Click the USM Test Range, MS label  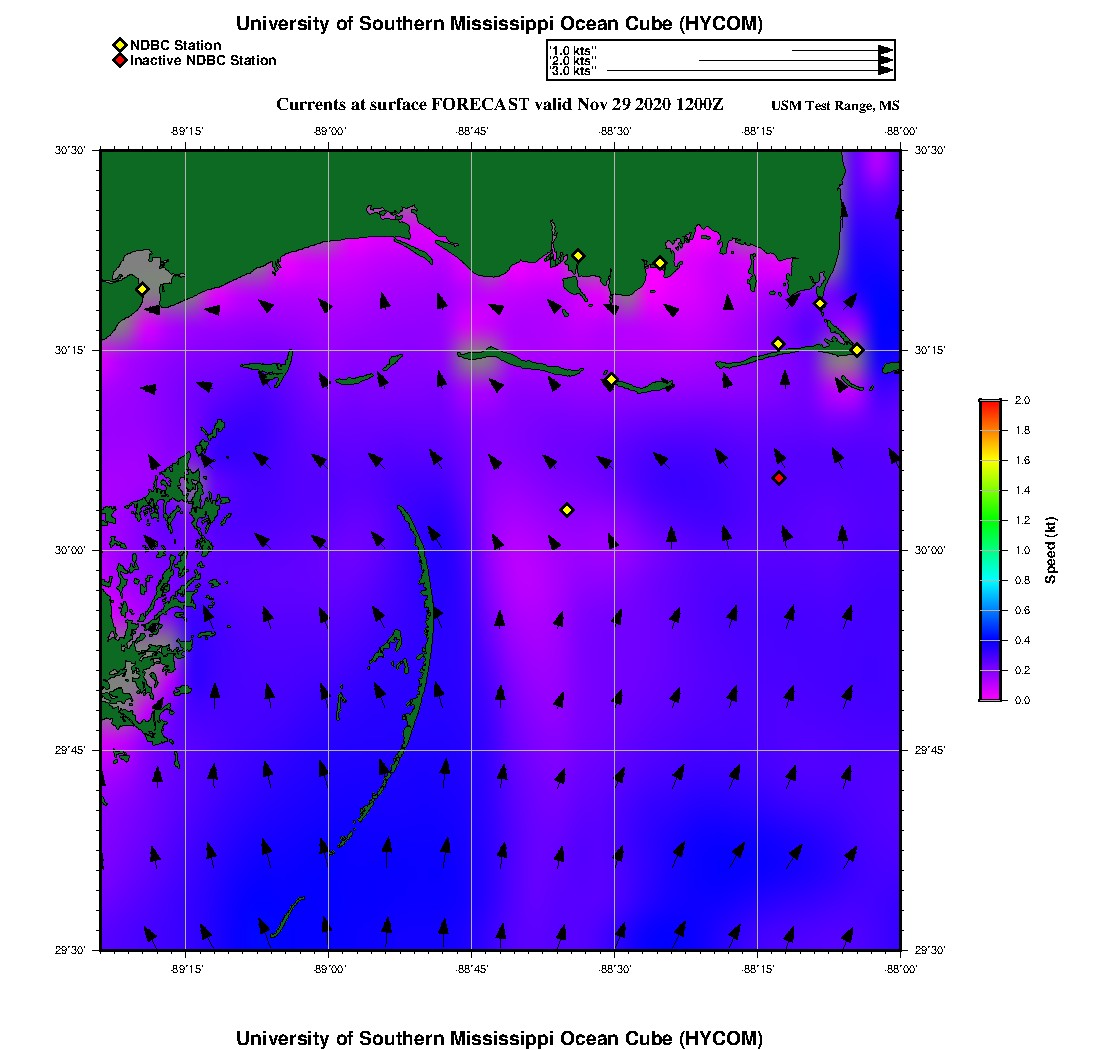pos(835,106)
